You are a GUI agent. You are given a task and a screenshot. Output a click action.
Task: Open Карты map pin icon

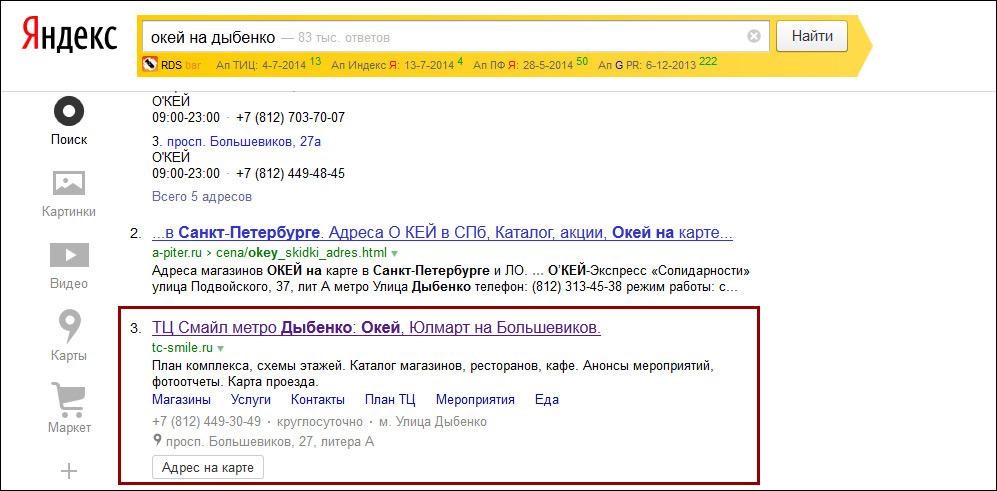point(69,326)
